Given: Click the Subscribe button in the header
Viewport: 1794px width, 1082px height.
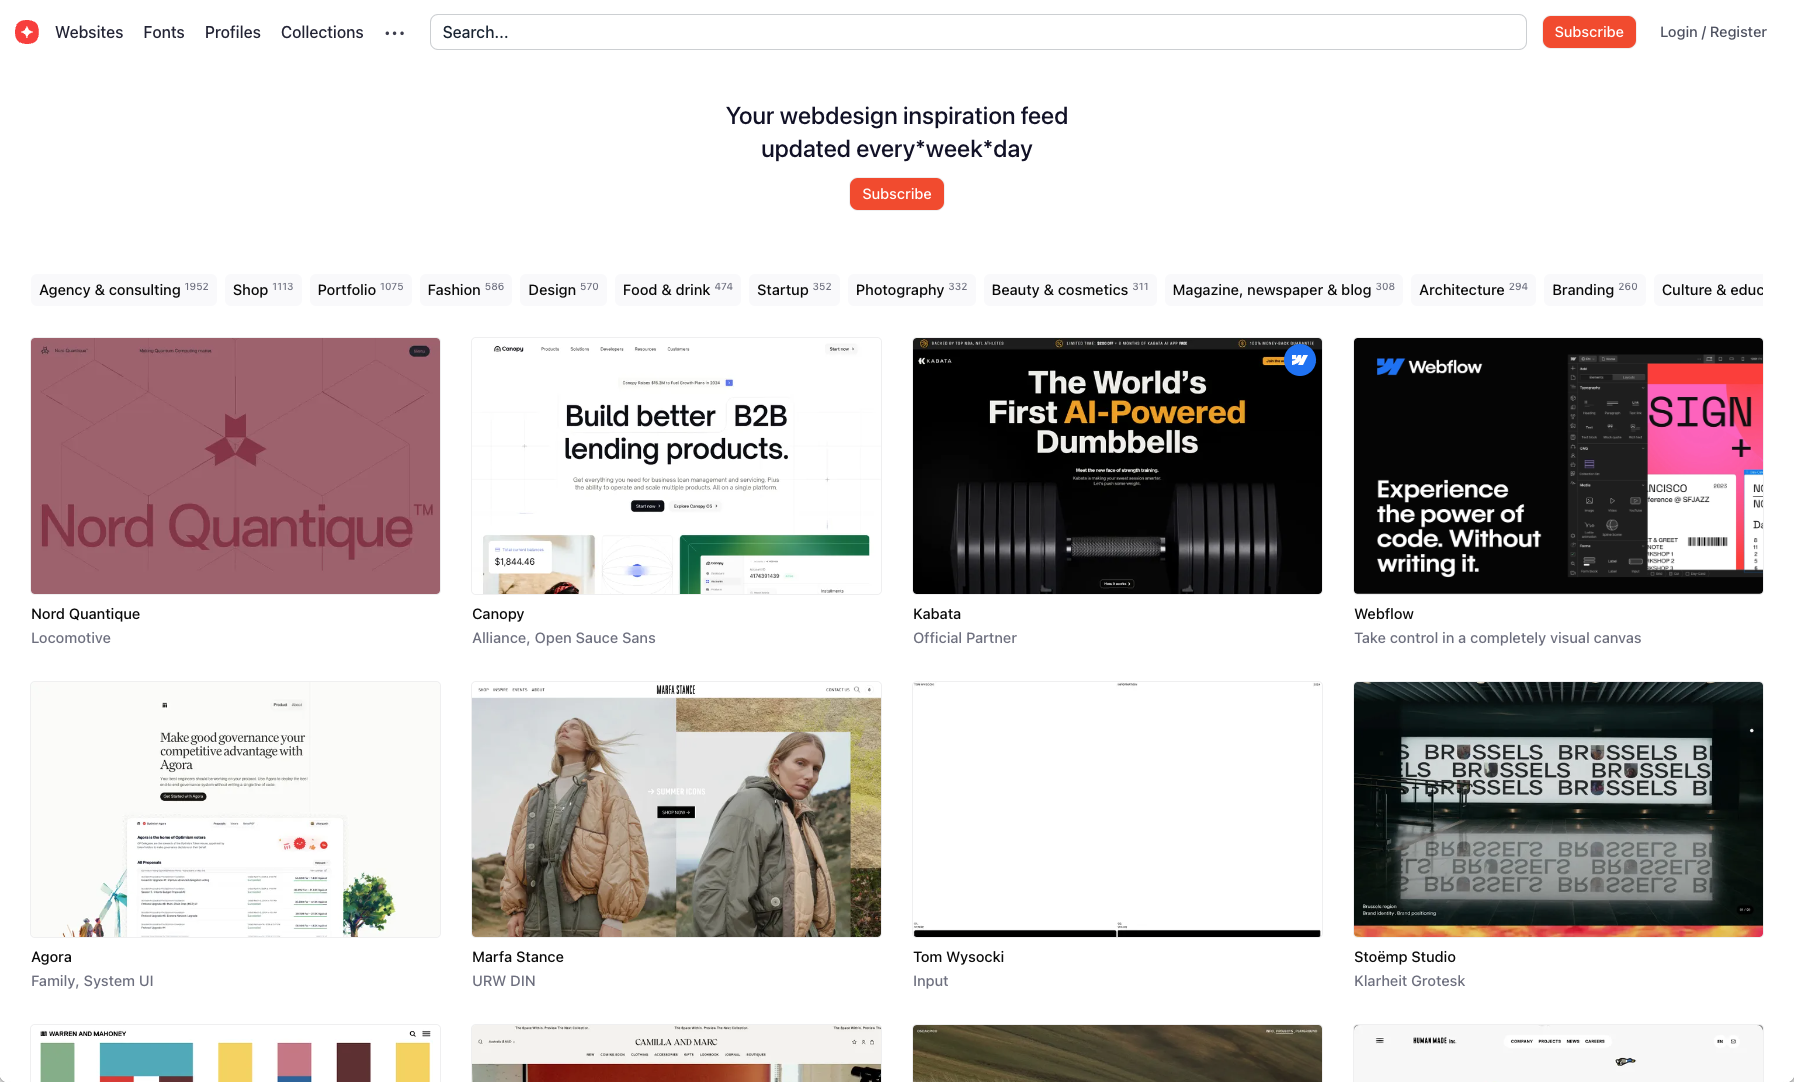Looking at the screenshot, I should 1589,31.
